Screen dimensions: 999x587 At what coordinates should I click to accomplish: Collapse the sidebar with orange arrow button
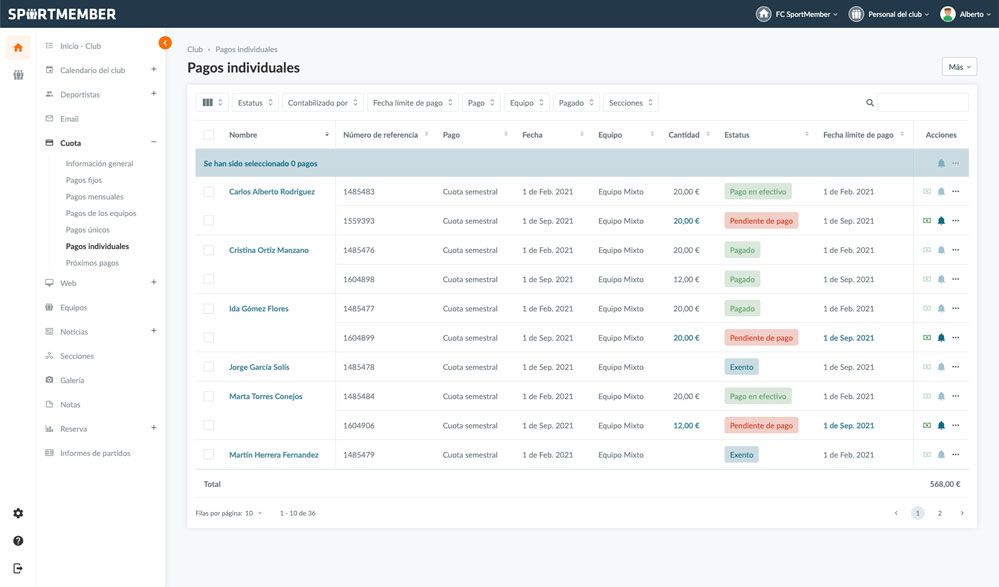coord(165,43)
